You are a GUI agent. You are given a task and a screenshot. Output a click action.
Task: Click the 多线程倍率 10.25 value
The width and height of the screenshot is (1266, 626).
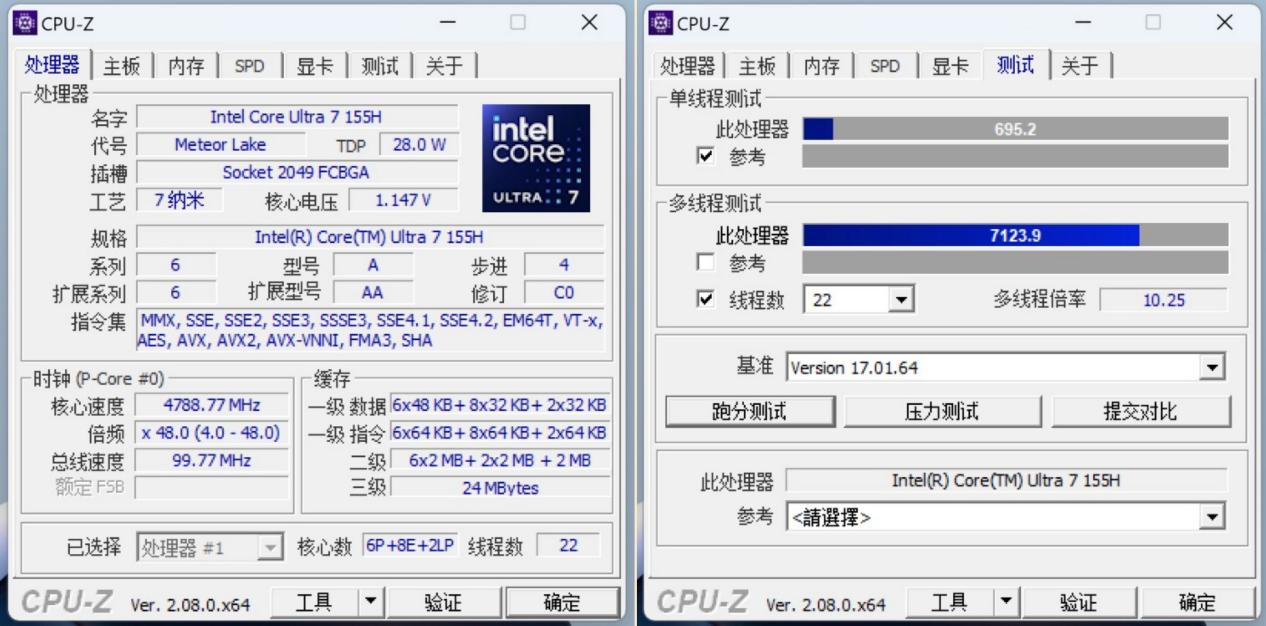1164,300
